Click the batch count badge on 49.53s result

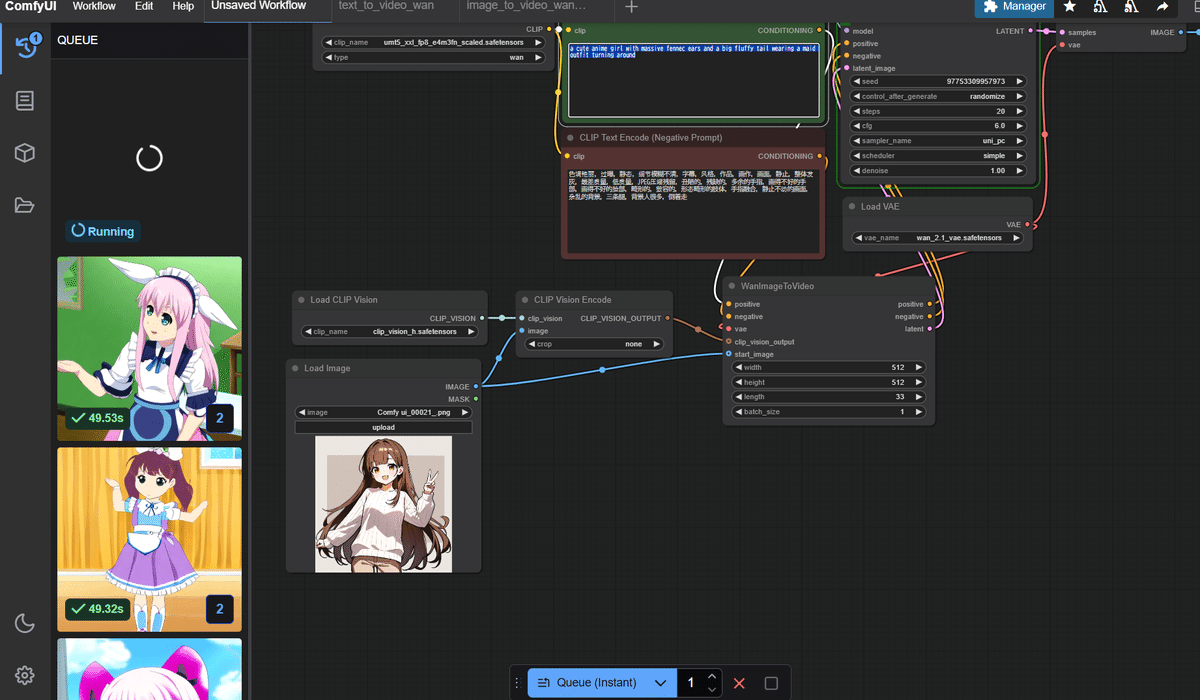coord(219,418)
